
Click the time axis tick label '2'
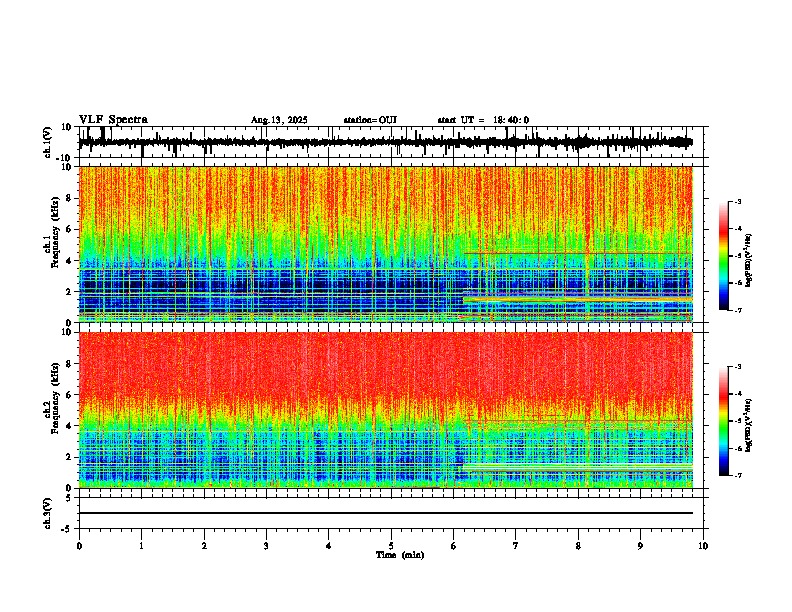click(x=204, y=546)
